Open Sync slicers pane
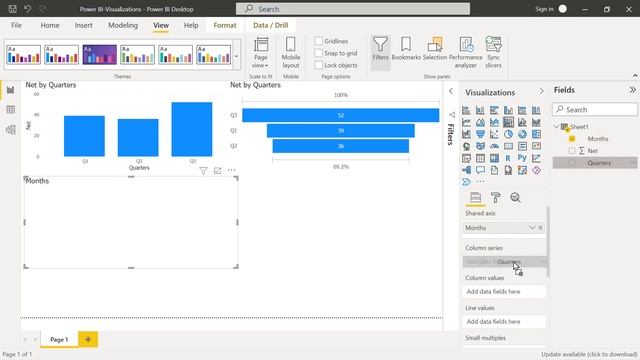 (x=493, y=53)
